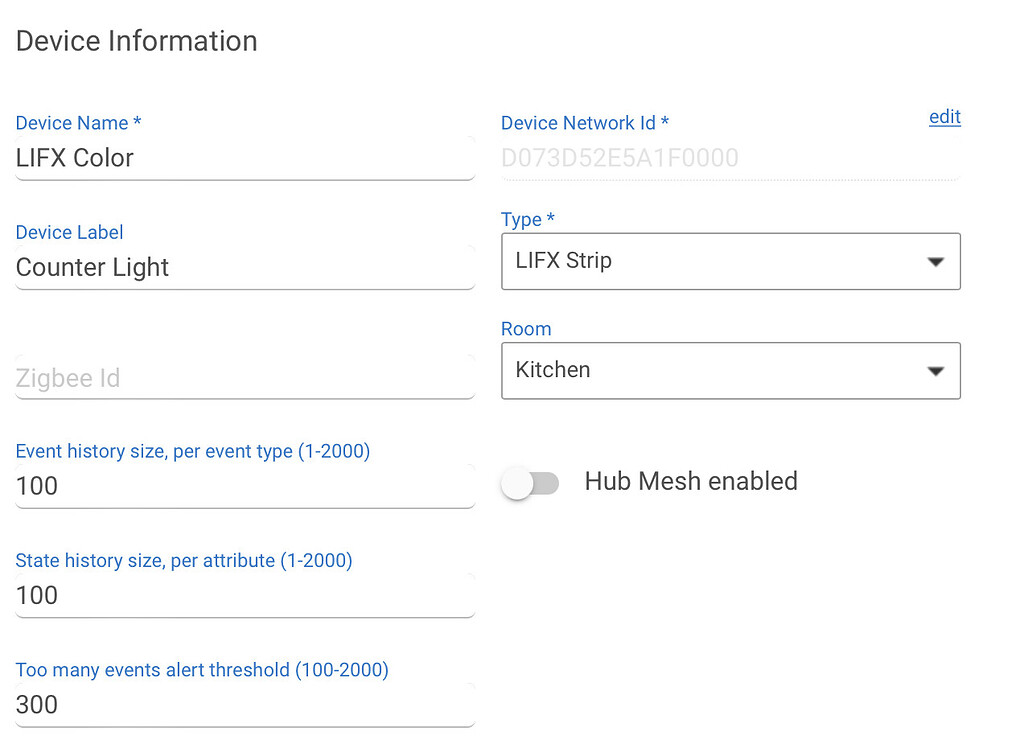The width and height of the screenshot is (1024, 752).
Task: Toggle the Hub Mesh enabled switch
Action: tap(530, 484)
